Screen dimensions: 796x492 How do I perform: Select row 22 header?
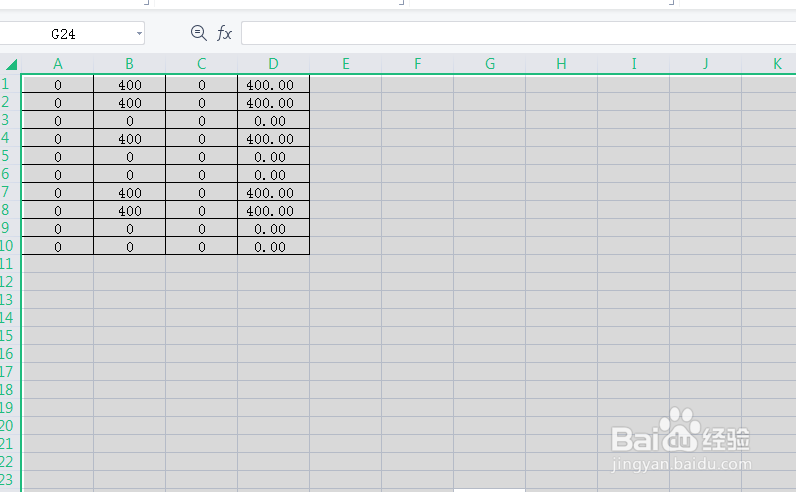coord(10,462)
